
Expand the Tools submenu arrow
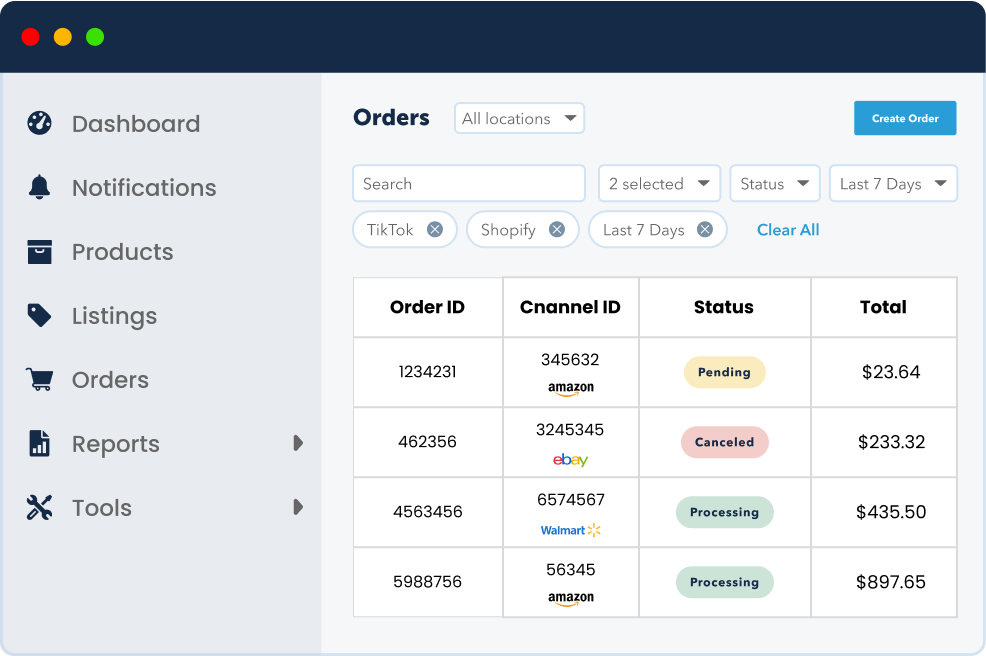(x=298, y=507)
